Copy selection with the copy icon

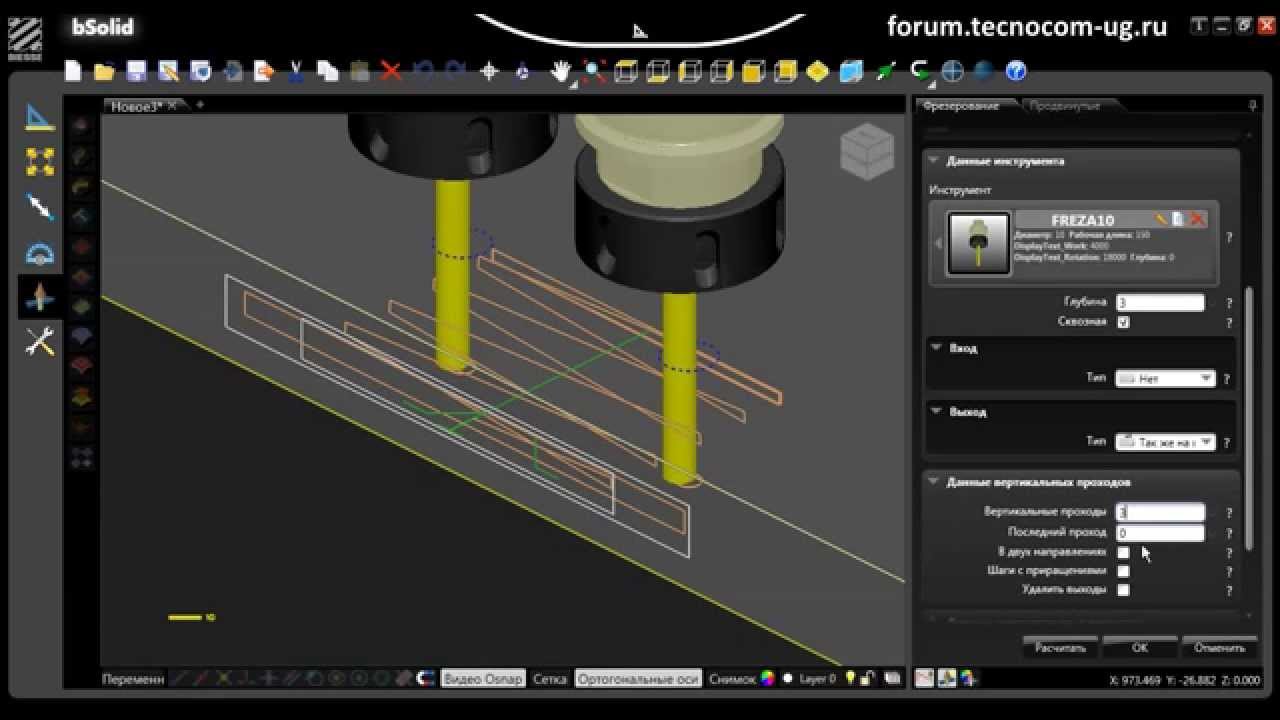(x=328, y=71)
